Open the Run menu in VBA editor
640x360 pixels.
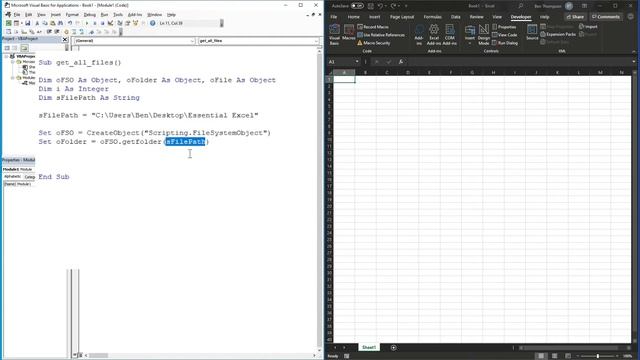(x=104, y=15)
